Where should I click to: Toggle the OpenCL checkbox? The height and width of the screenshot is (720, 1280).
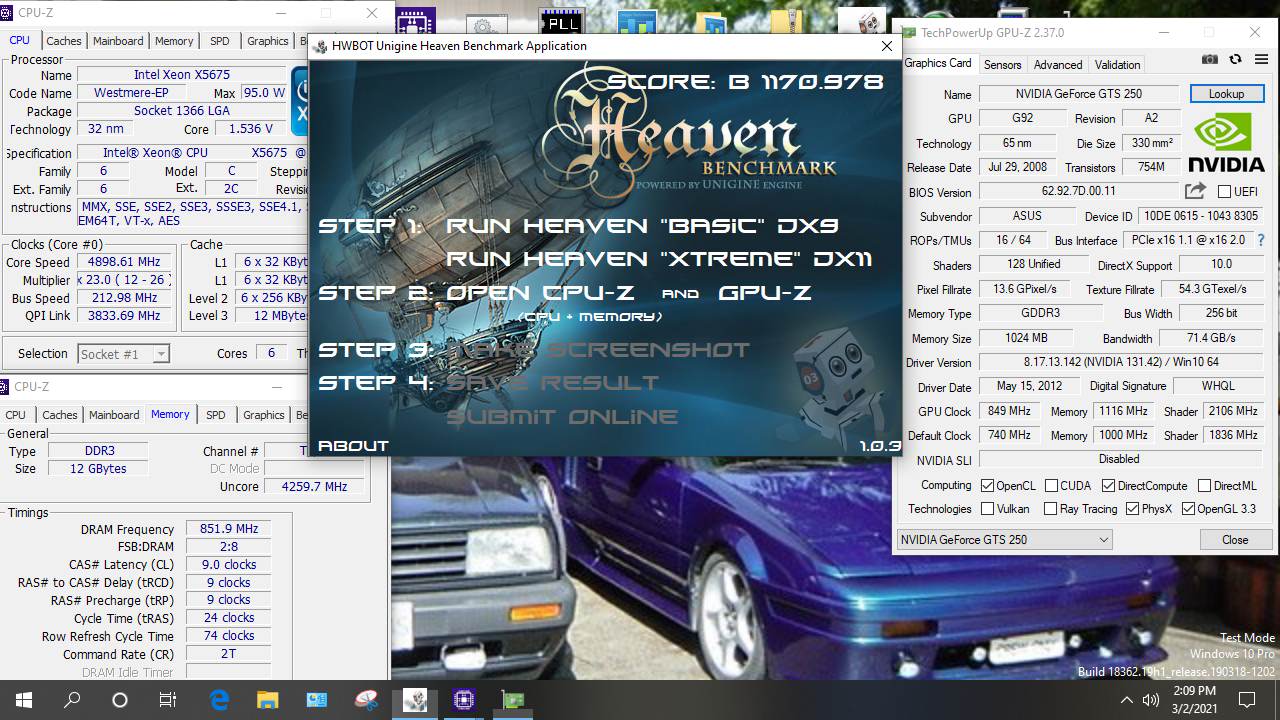coord(987,486)
